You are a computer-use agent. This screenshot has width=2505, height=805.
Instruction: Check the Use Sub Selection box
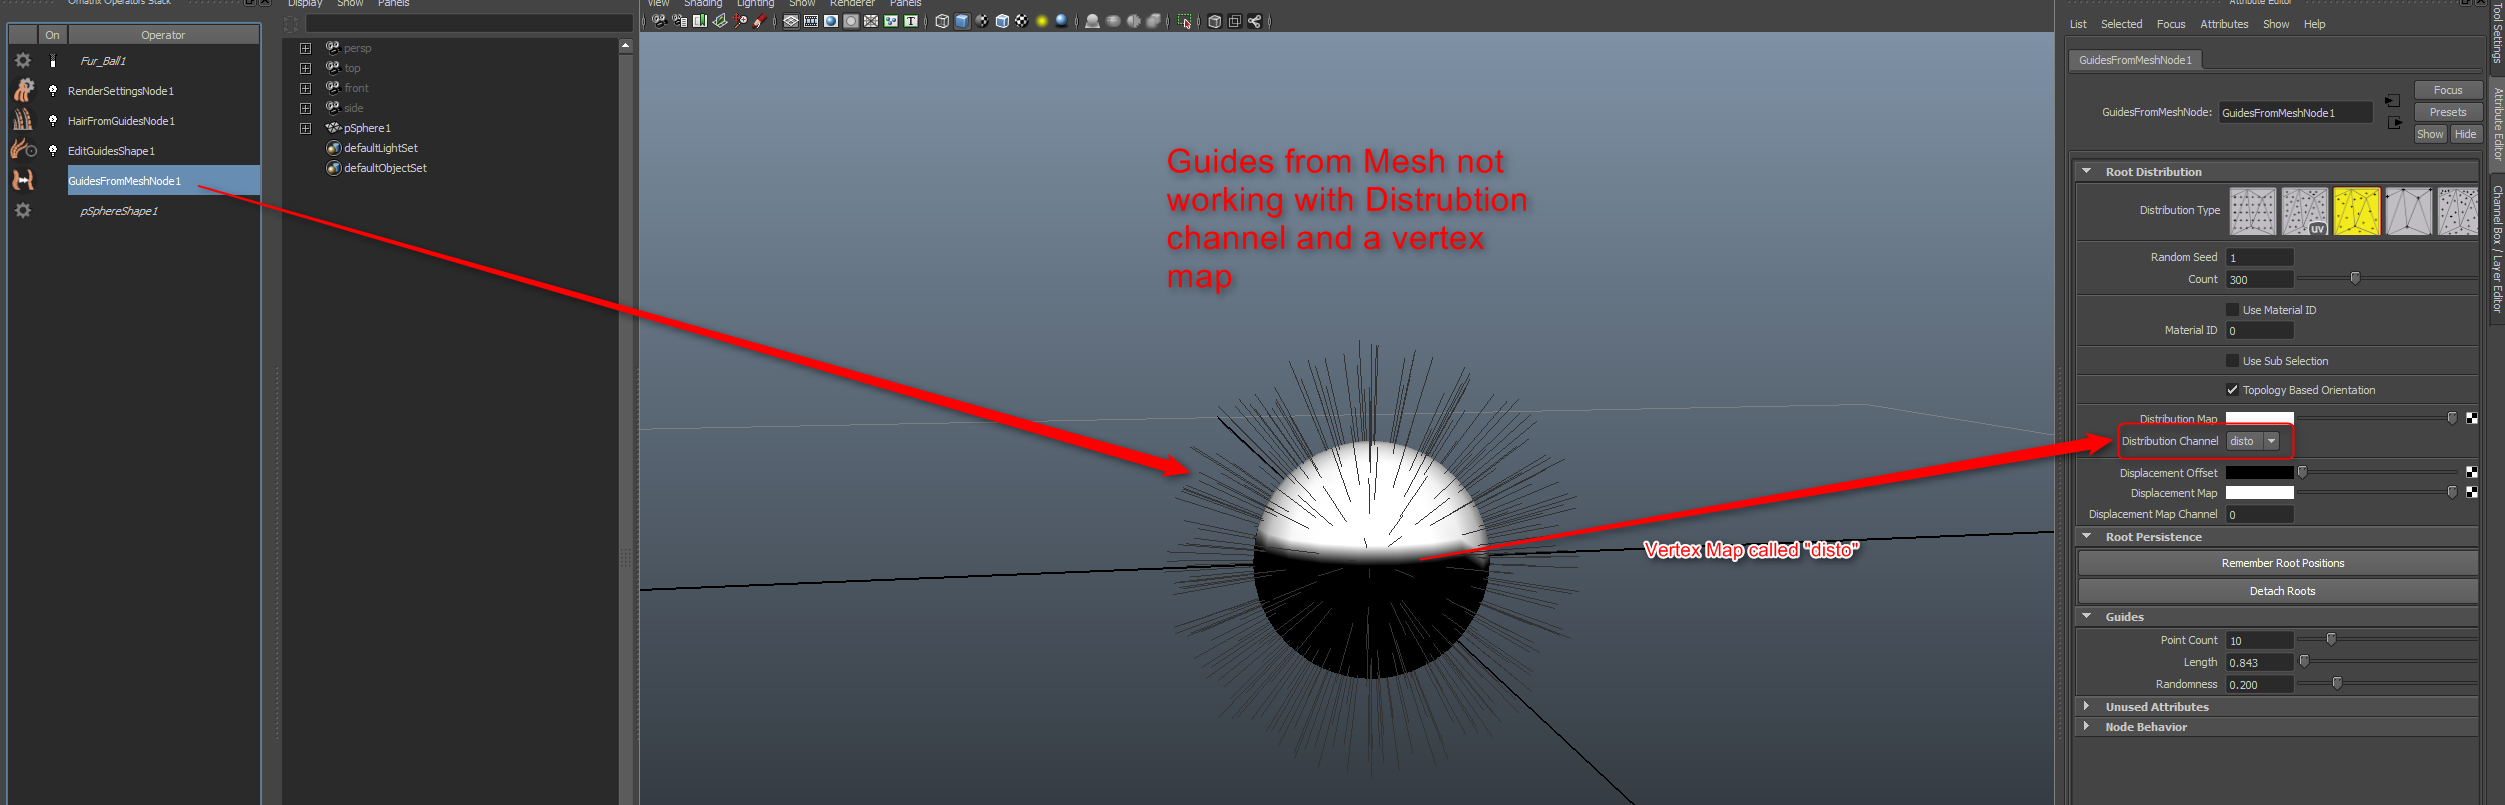pos(2232,361)
